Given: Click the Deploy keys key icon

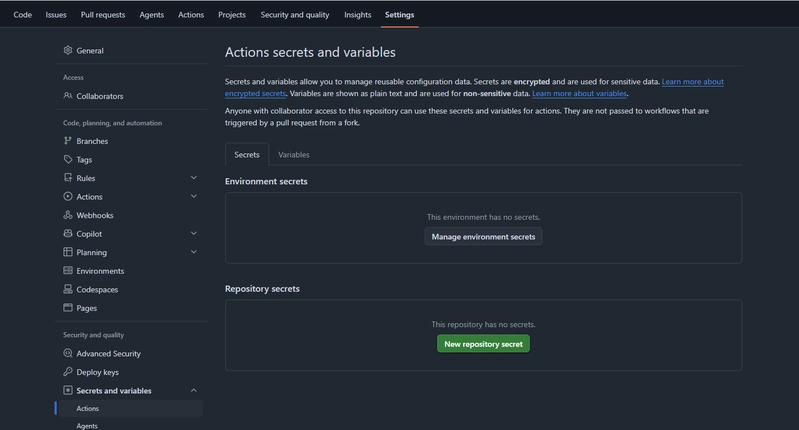Looking at the screenshot, I should [x=68, y=371].
